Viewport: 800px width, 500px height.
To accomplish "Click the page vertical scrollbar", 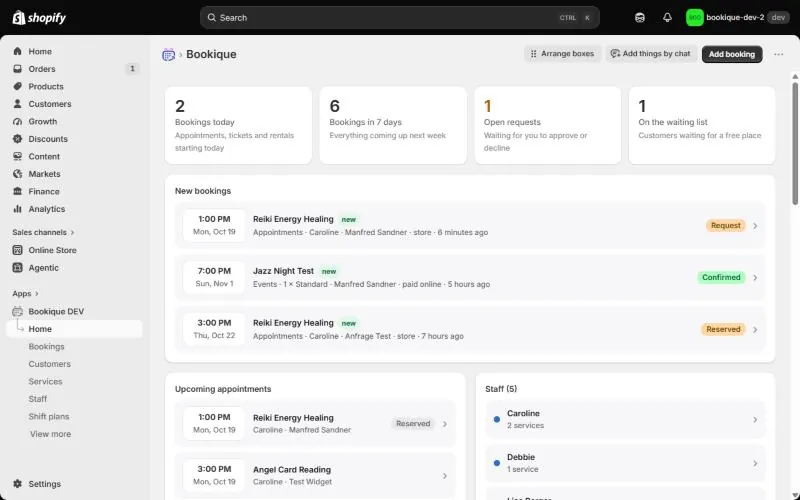I will pos(795,144).
